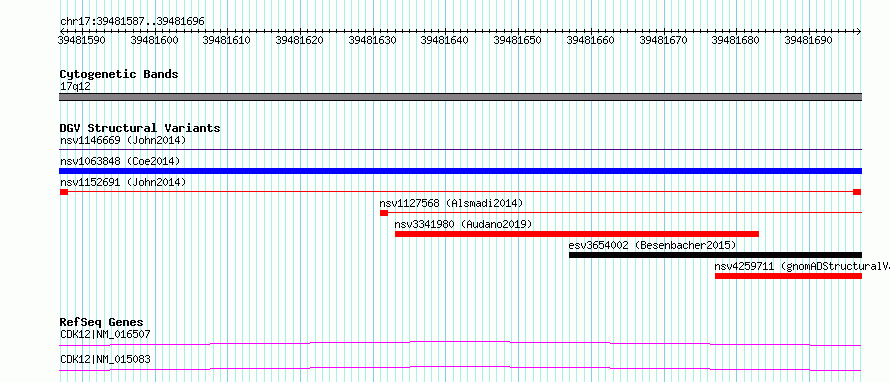Image resolution: width=890 pixels, height=382 pixels.
Task: Click the red nsv4259711 variant bar
Action: (788, 276)
